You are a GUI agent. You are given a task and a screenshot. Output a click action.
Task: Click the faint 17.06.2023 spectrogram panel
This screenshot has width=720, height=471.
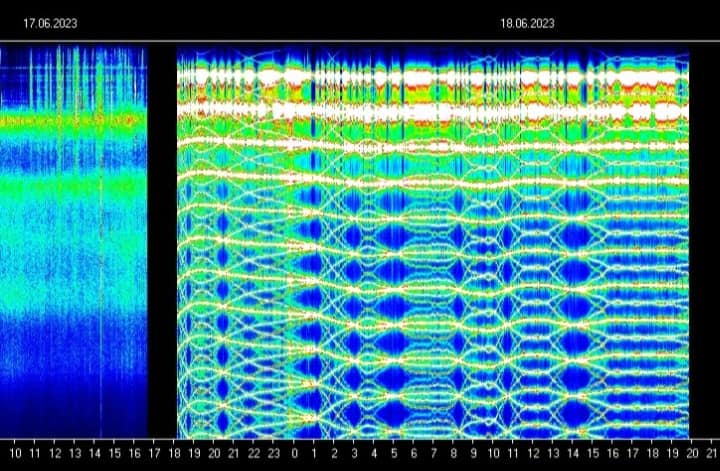click(x=73, y=241)
